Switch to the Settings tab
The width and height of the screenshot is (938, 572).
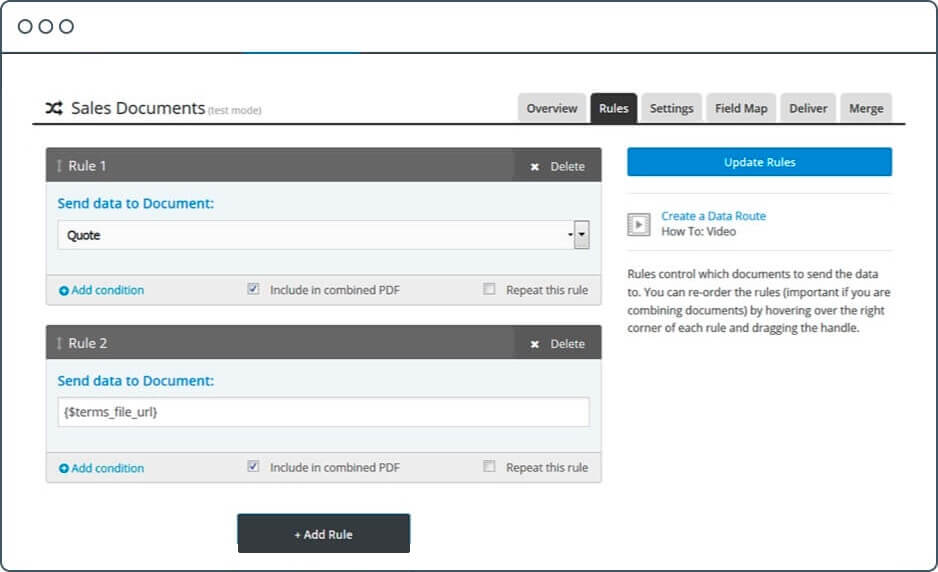coord(671,108)
